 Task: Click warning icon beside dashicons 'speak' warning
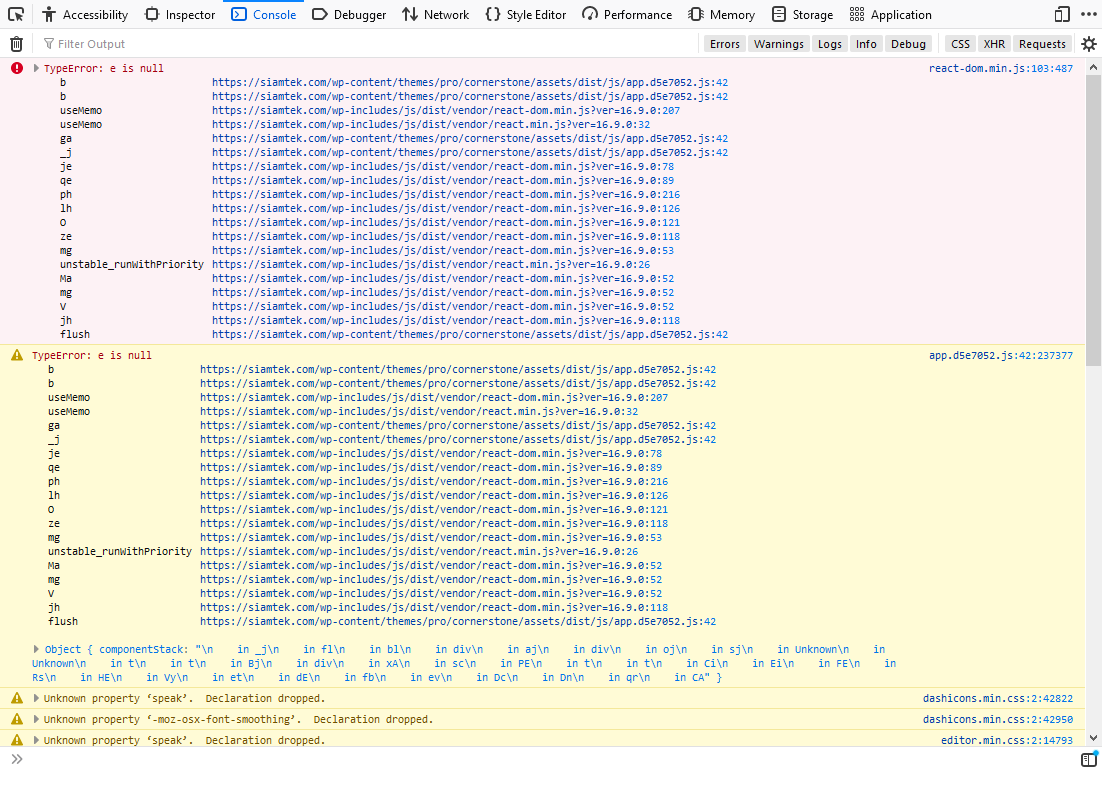17,698
